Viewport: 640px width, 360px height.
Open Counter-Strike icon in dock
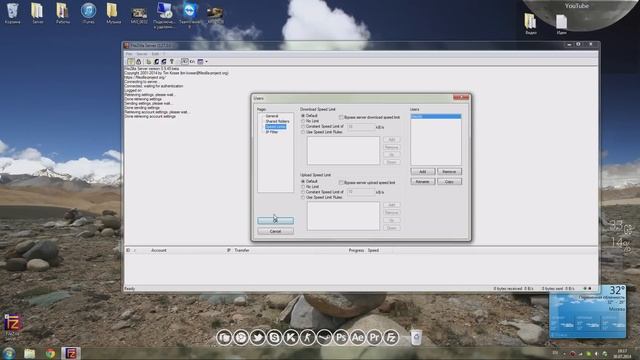308,338
